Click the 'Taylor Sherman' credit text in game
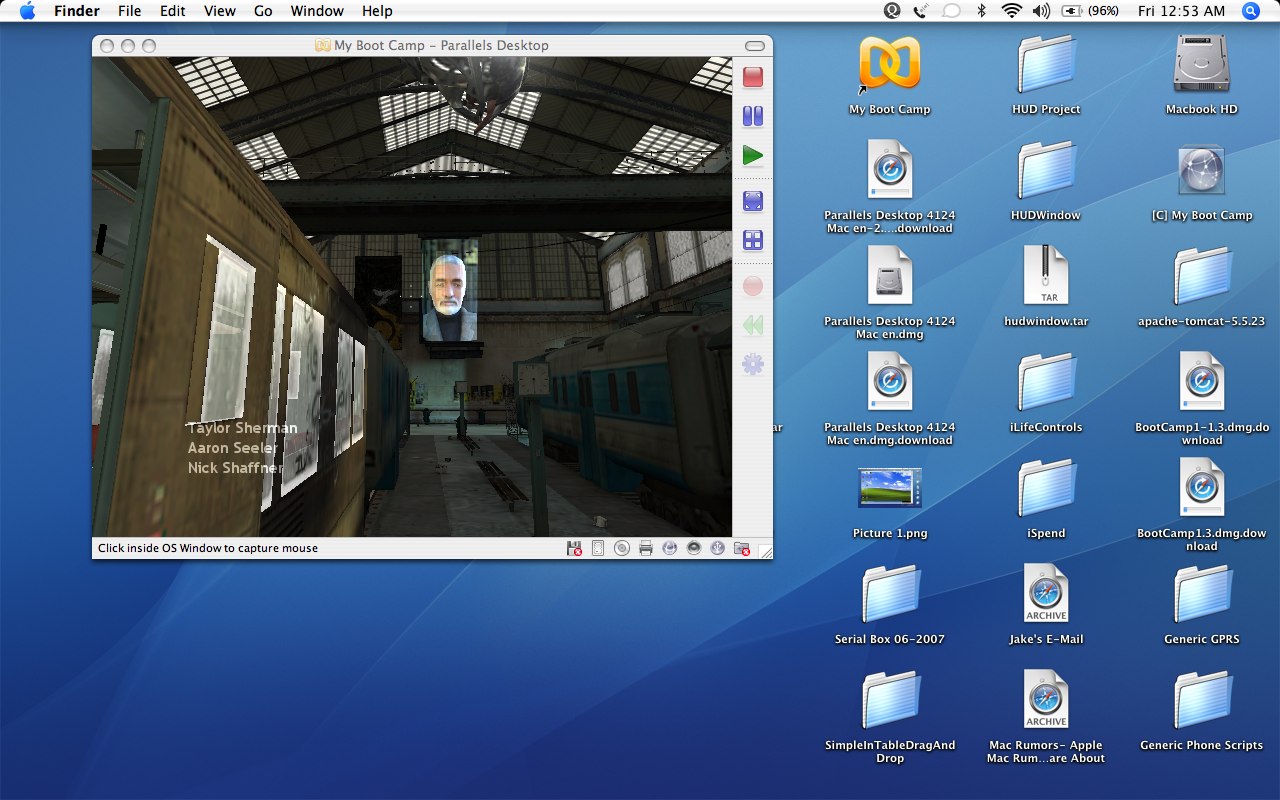1280x800 pixels. coord(242,428)
